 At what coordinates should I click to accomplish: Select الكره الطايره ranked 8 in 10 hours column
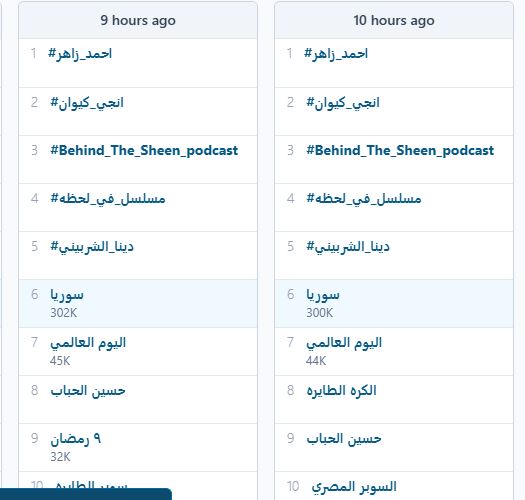click(342, 391)
